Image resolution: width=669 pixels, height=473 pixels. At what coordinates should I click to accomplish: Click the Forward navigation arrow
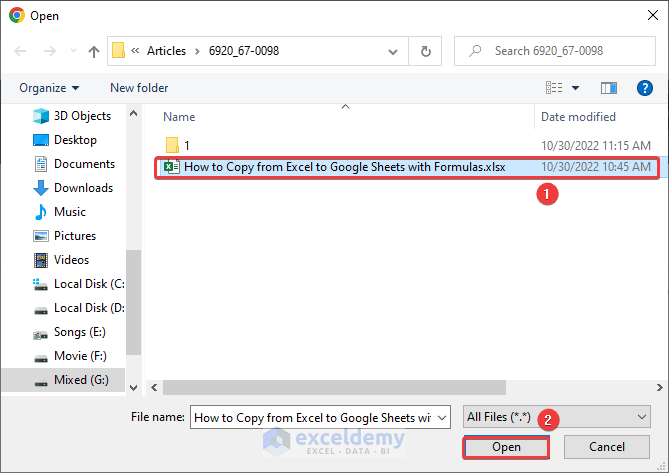[50, 51]
